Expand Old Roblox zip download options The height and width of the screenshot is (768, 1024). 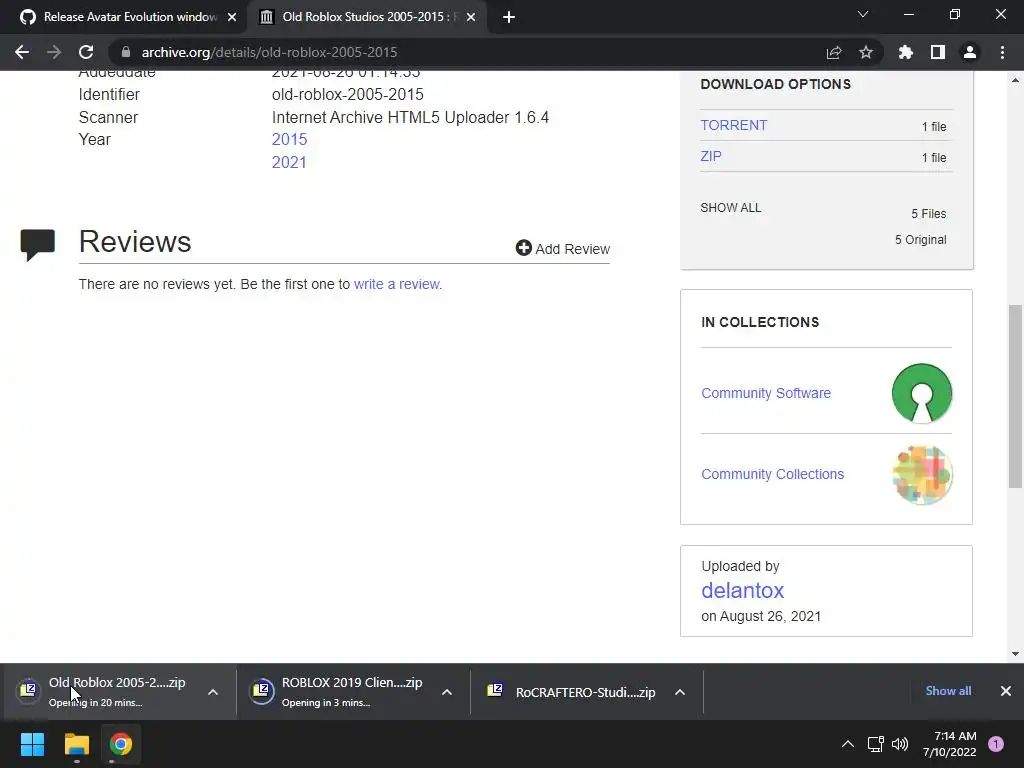[213, 692]
